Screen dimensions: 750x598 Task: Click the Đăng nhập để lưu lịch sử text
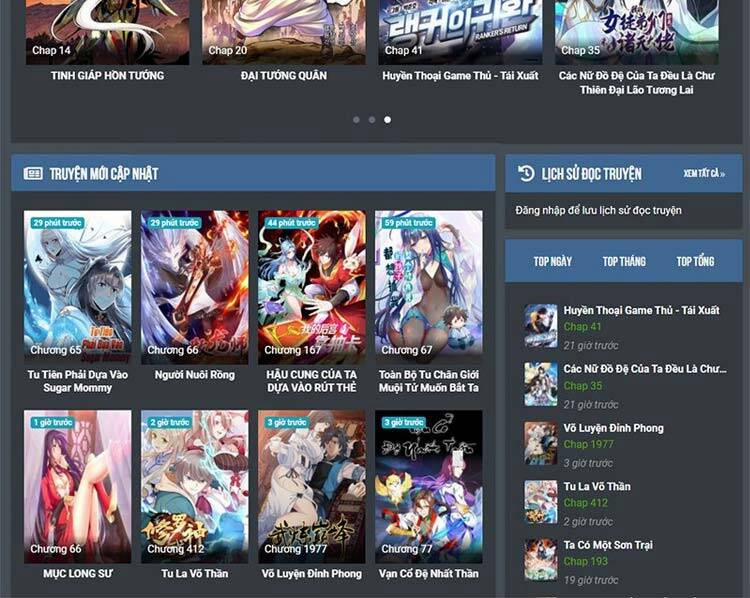pos(598,210)
